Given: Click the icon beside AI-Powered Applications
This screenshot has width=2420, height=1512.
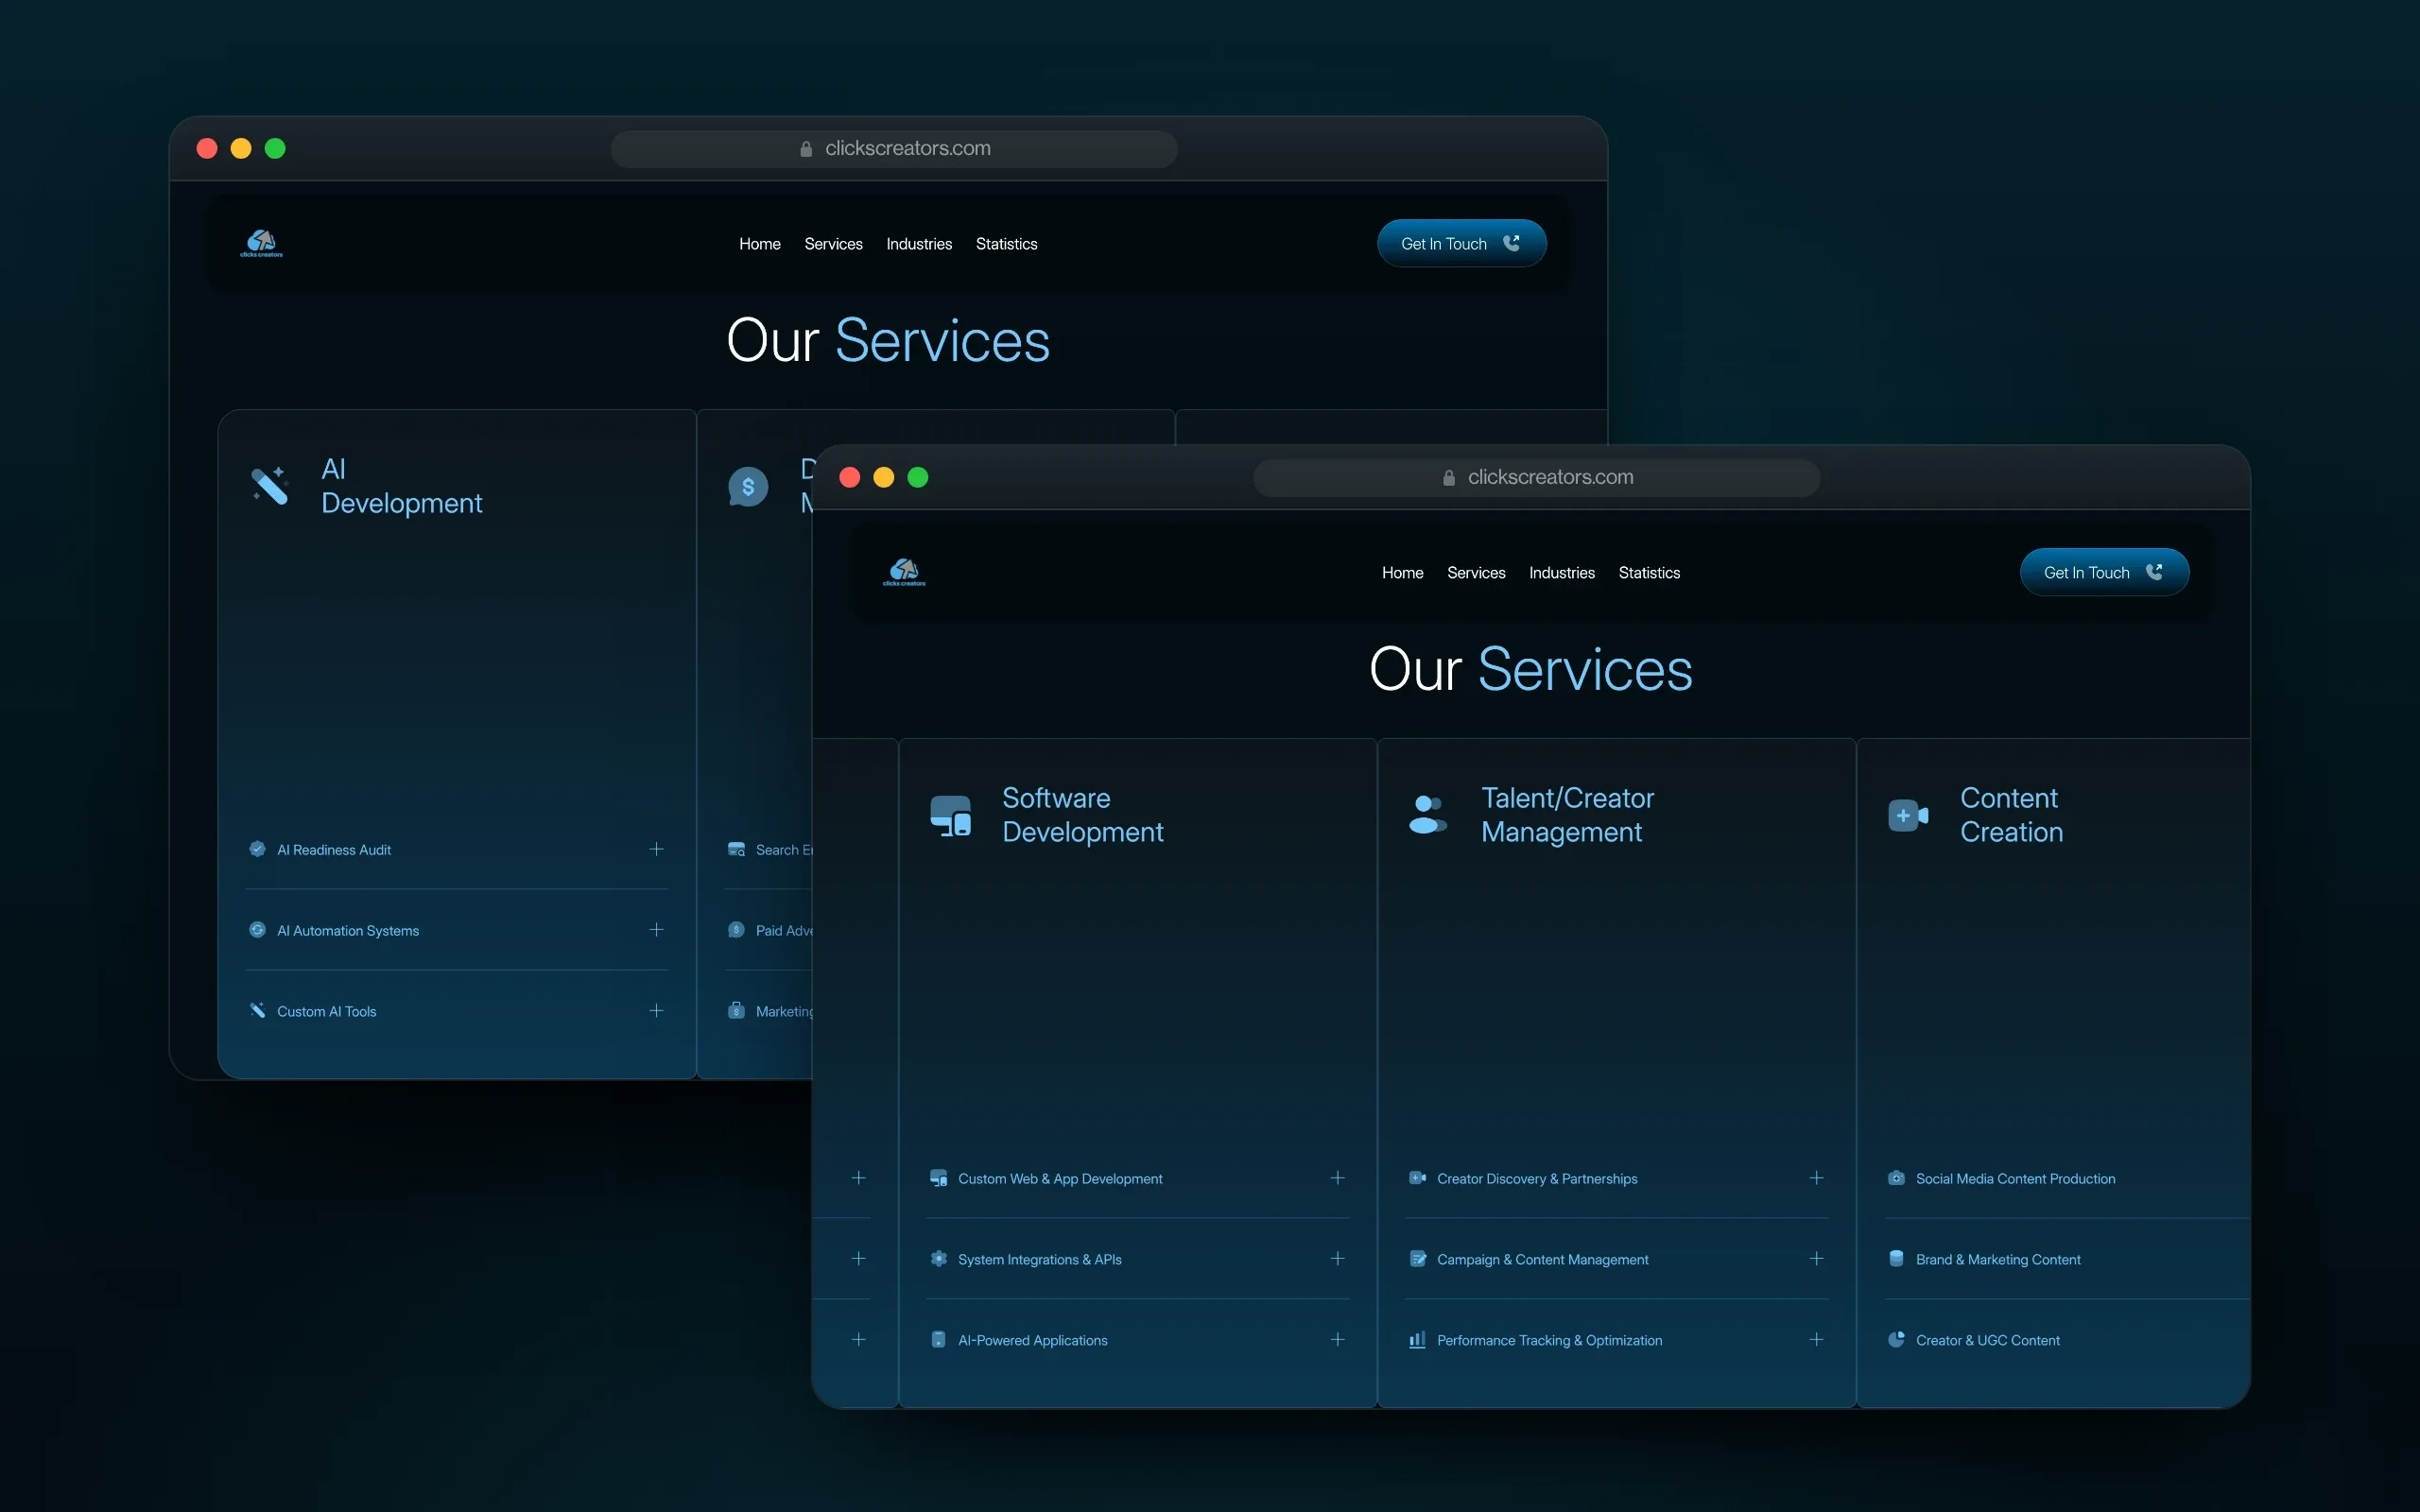Looking at the screenshot, I should click(x=938, y=1340).
